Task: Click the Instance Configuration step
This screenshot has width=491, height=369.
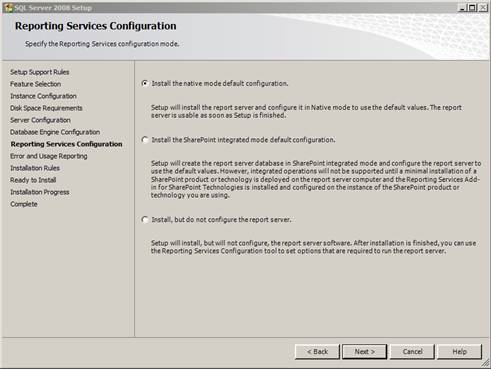Action: pyautogui.click(x=43, y=96)
